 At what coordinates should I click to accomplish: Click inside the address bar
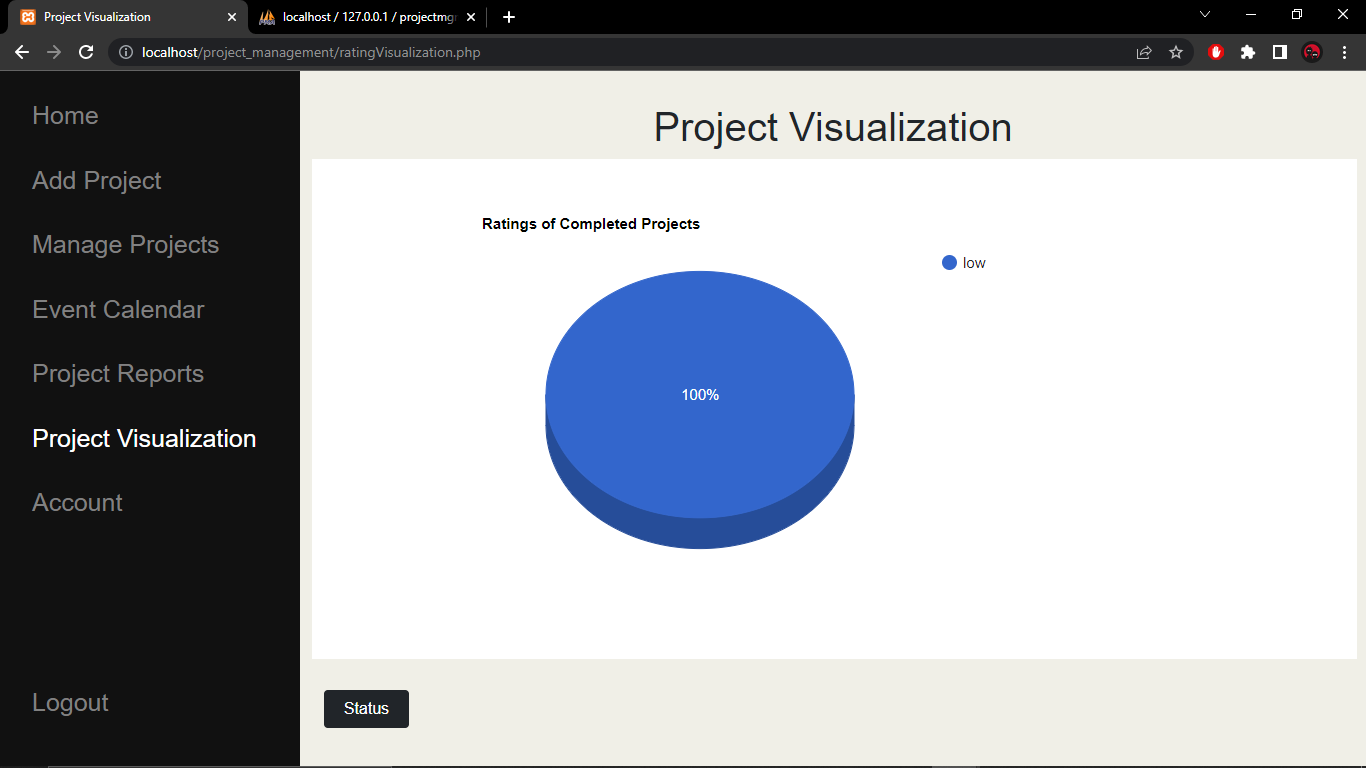pyautogui.click(x=400, y=52)
